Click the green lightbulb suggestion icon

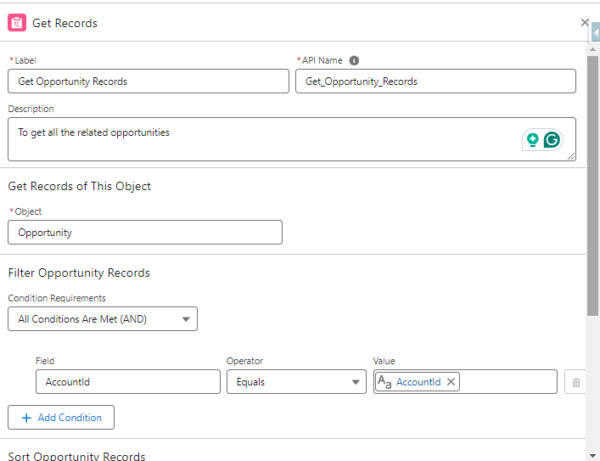[532, 140]
